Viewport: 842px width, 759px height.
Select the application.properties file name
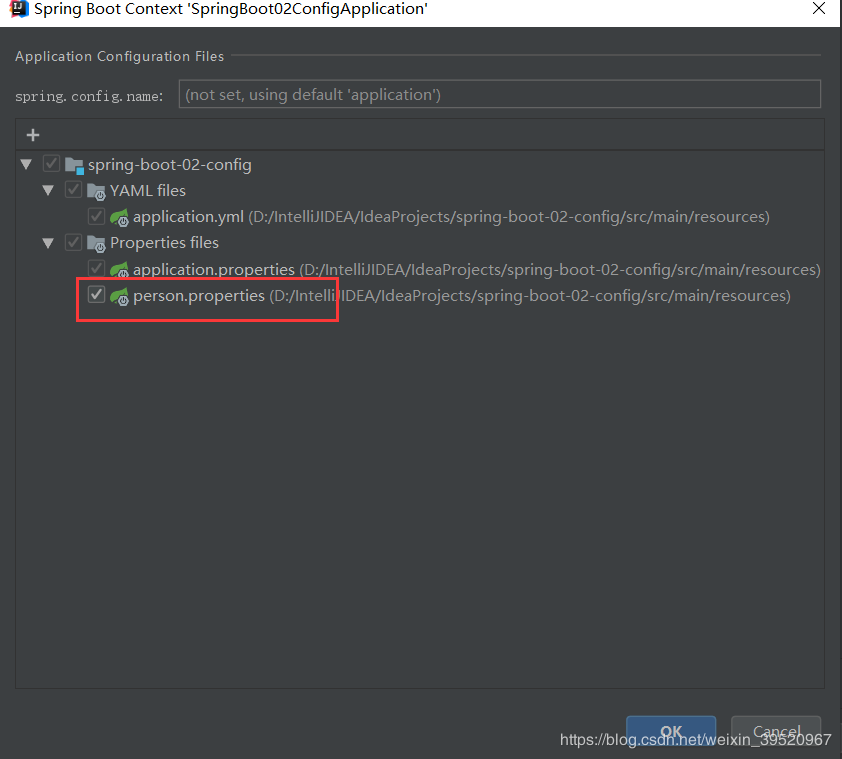(x=214, y=269)
